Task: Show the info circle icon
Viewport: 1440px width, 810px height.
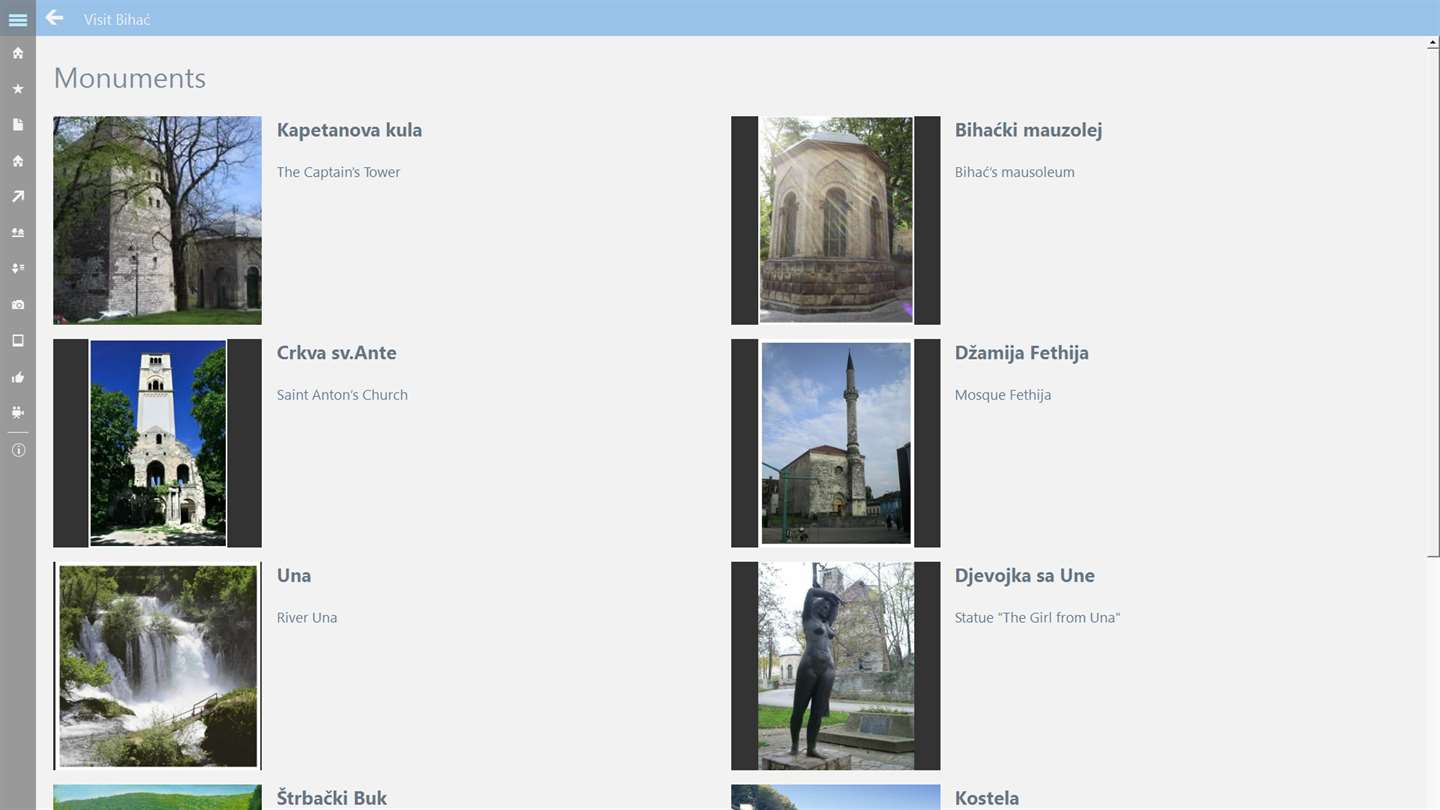Action: pyautogui.click(x=18, y=450)
